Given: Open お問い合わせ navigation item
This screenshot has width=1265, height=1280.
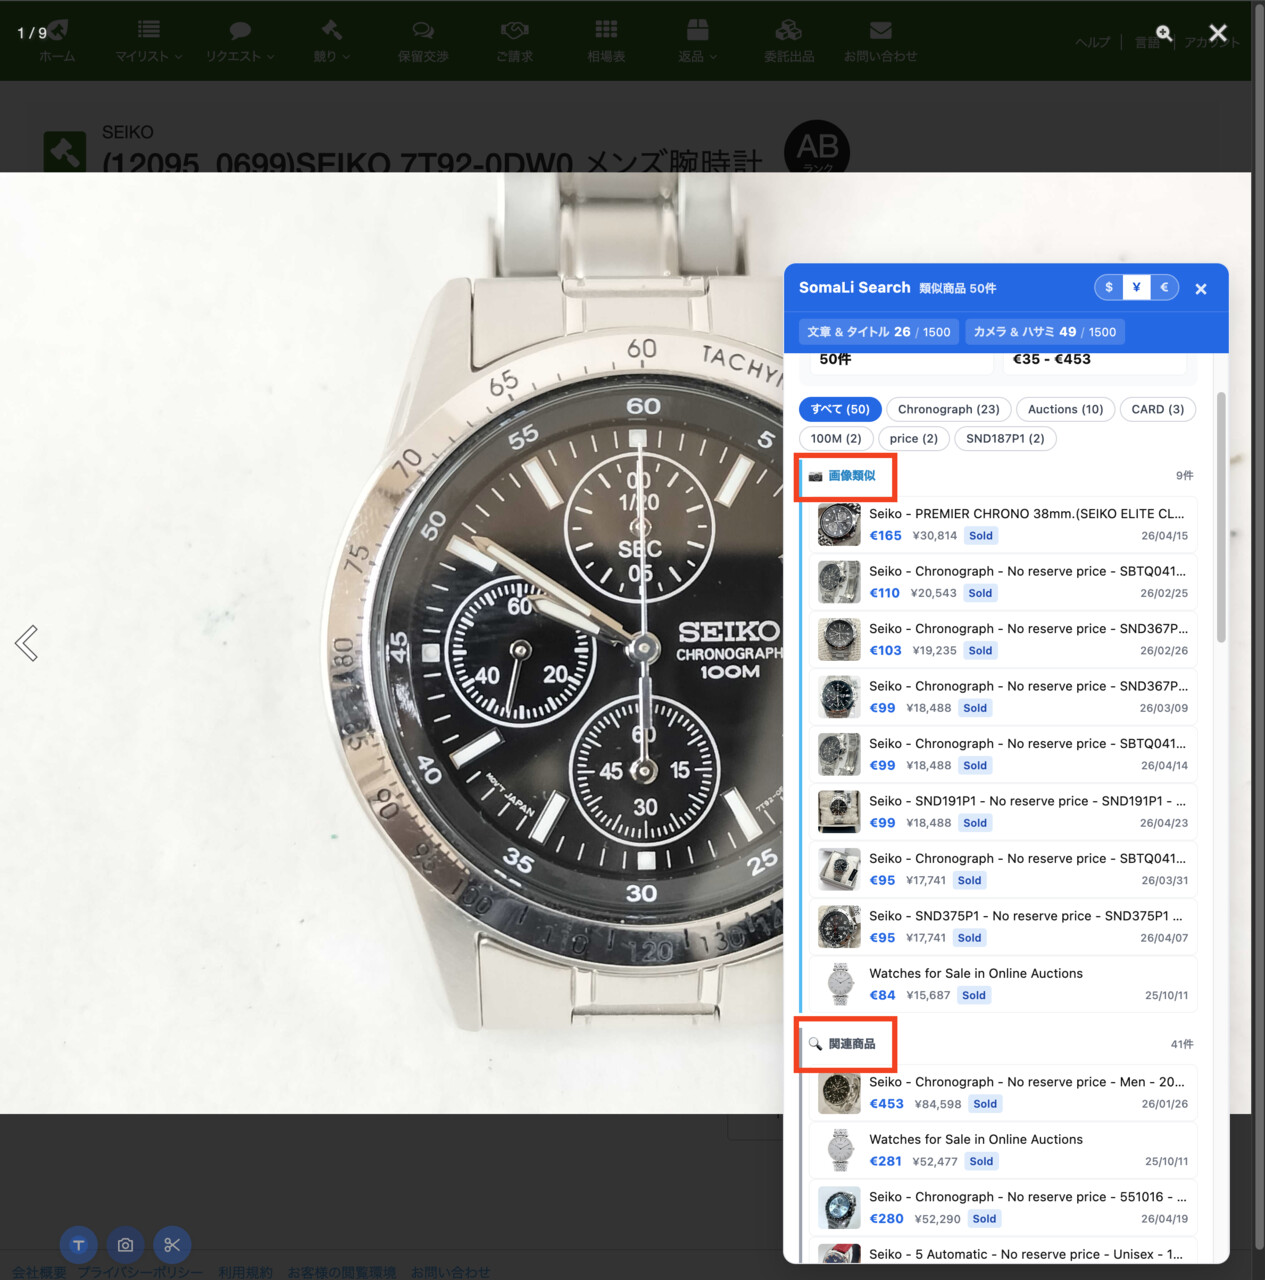Looking at the screenshot, I should click(880, 42).
